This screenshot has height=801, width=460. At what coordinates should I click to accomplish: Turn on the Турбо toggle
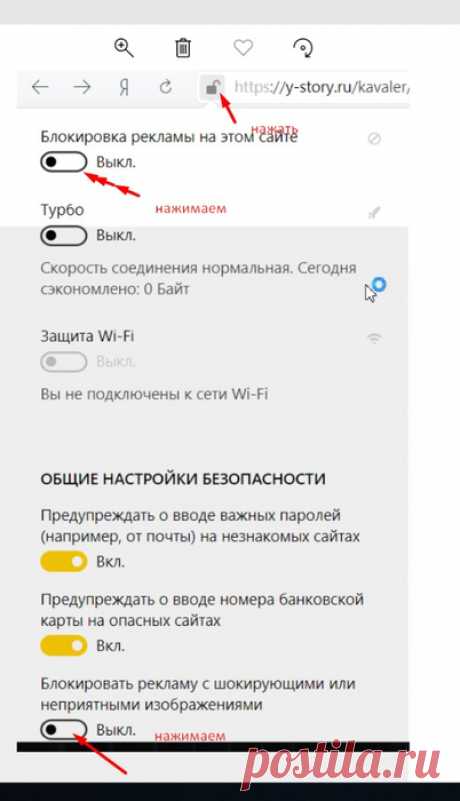64,236
